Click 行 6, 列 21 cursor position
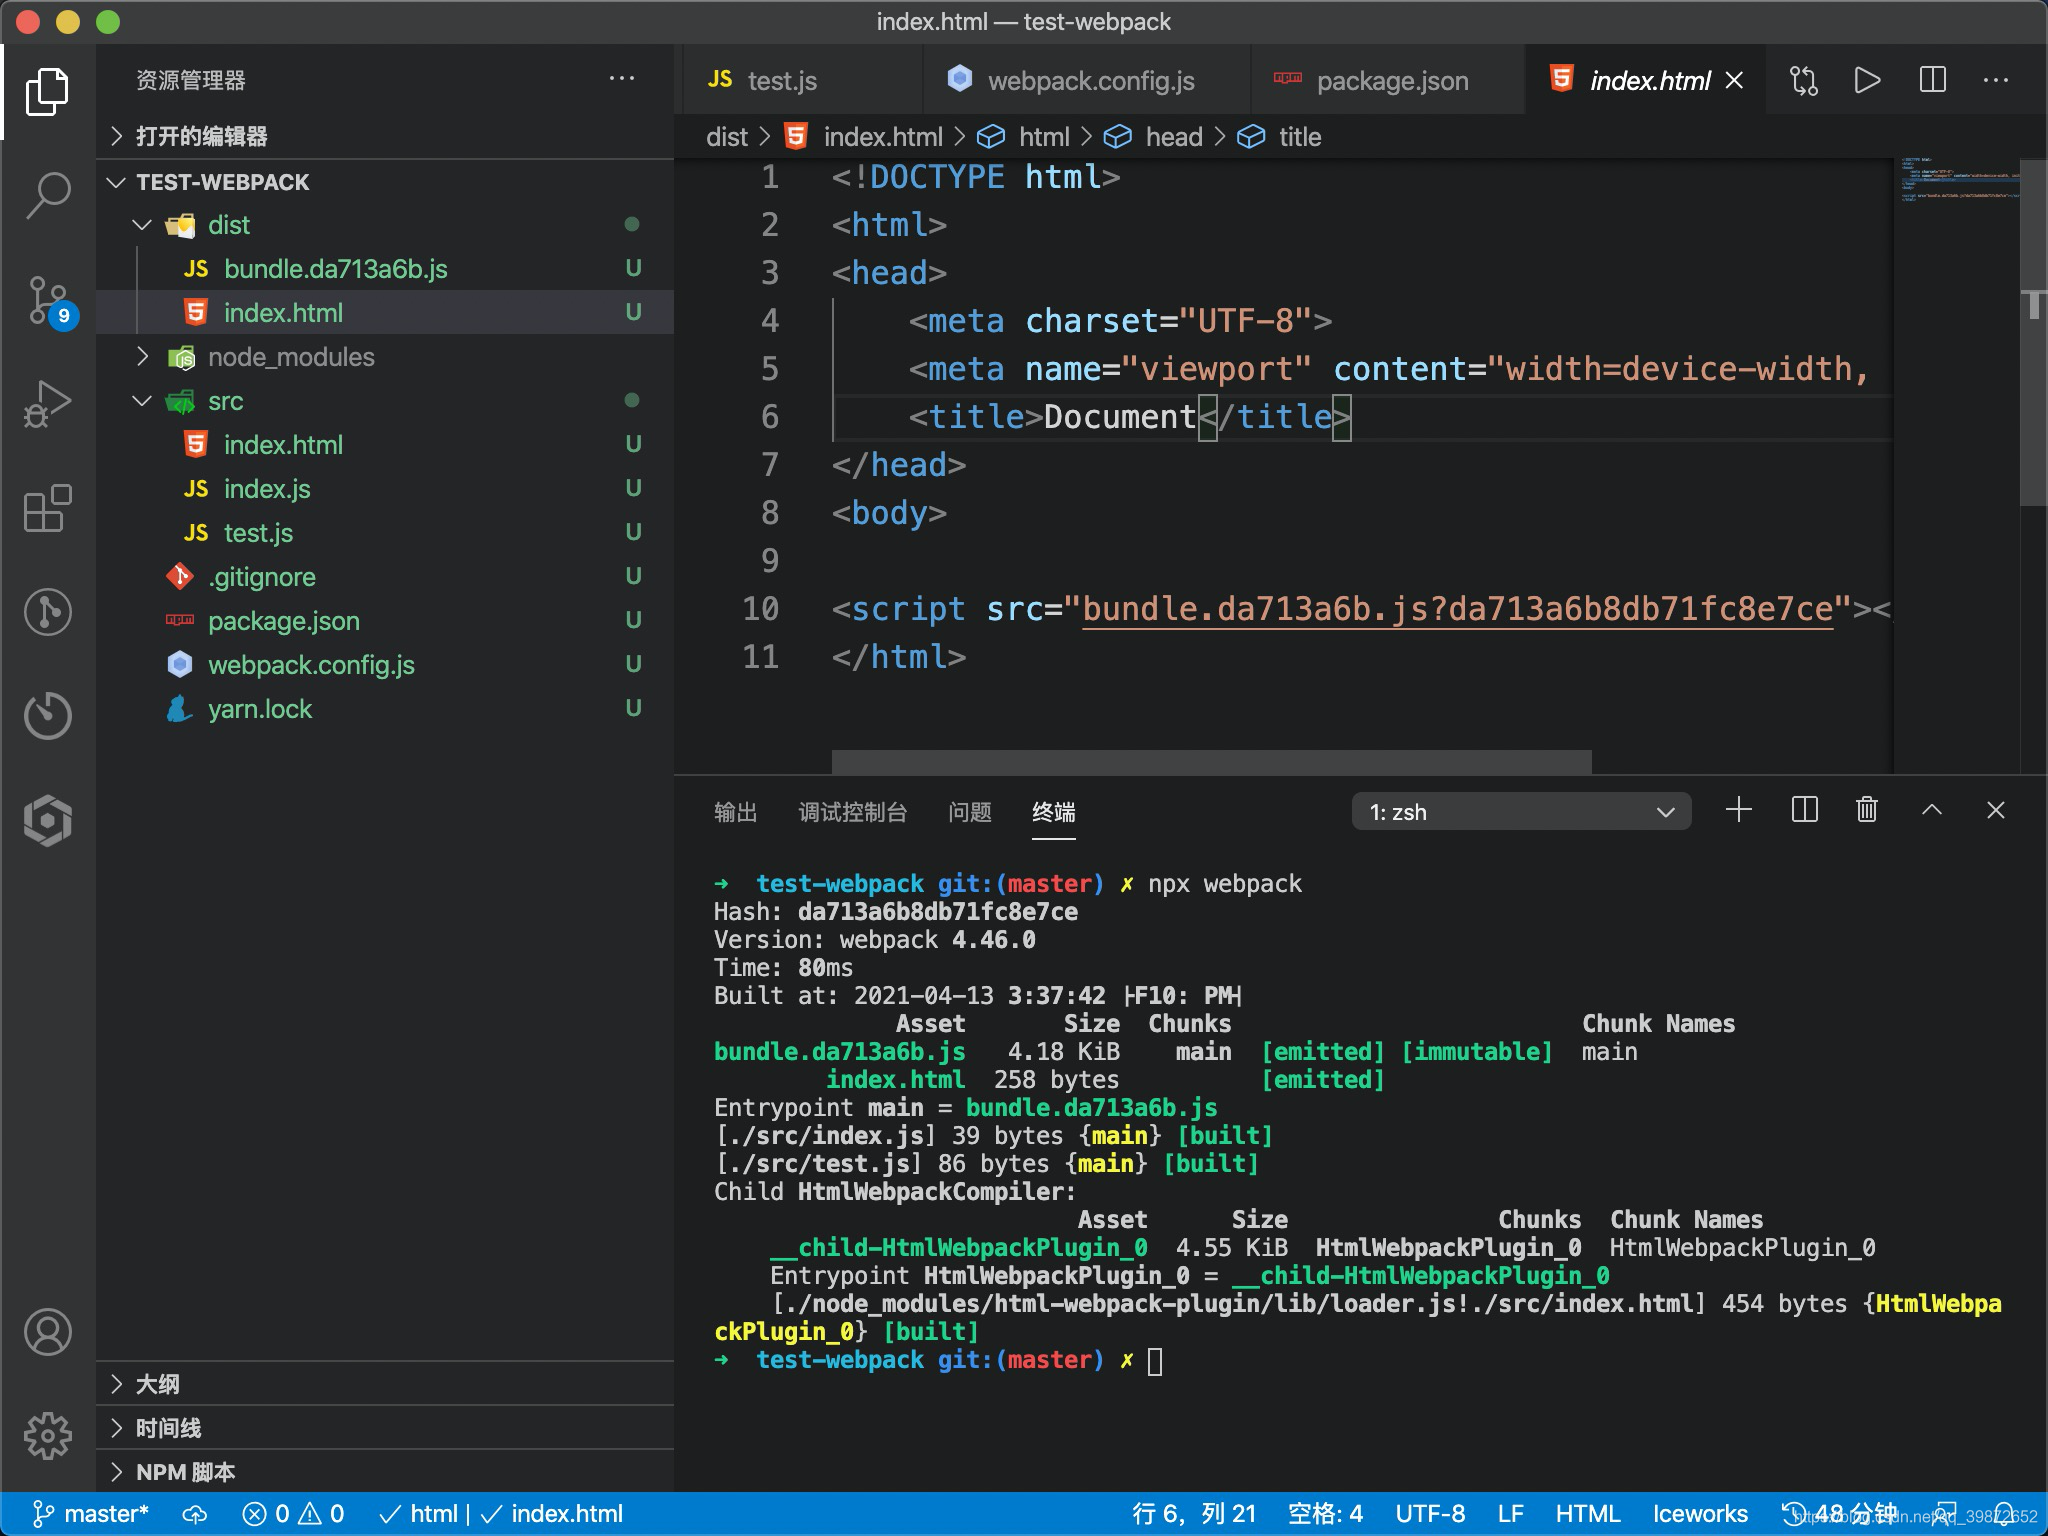Viewport: 2048px width, 1536px height. [1194, 1514]
